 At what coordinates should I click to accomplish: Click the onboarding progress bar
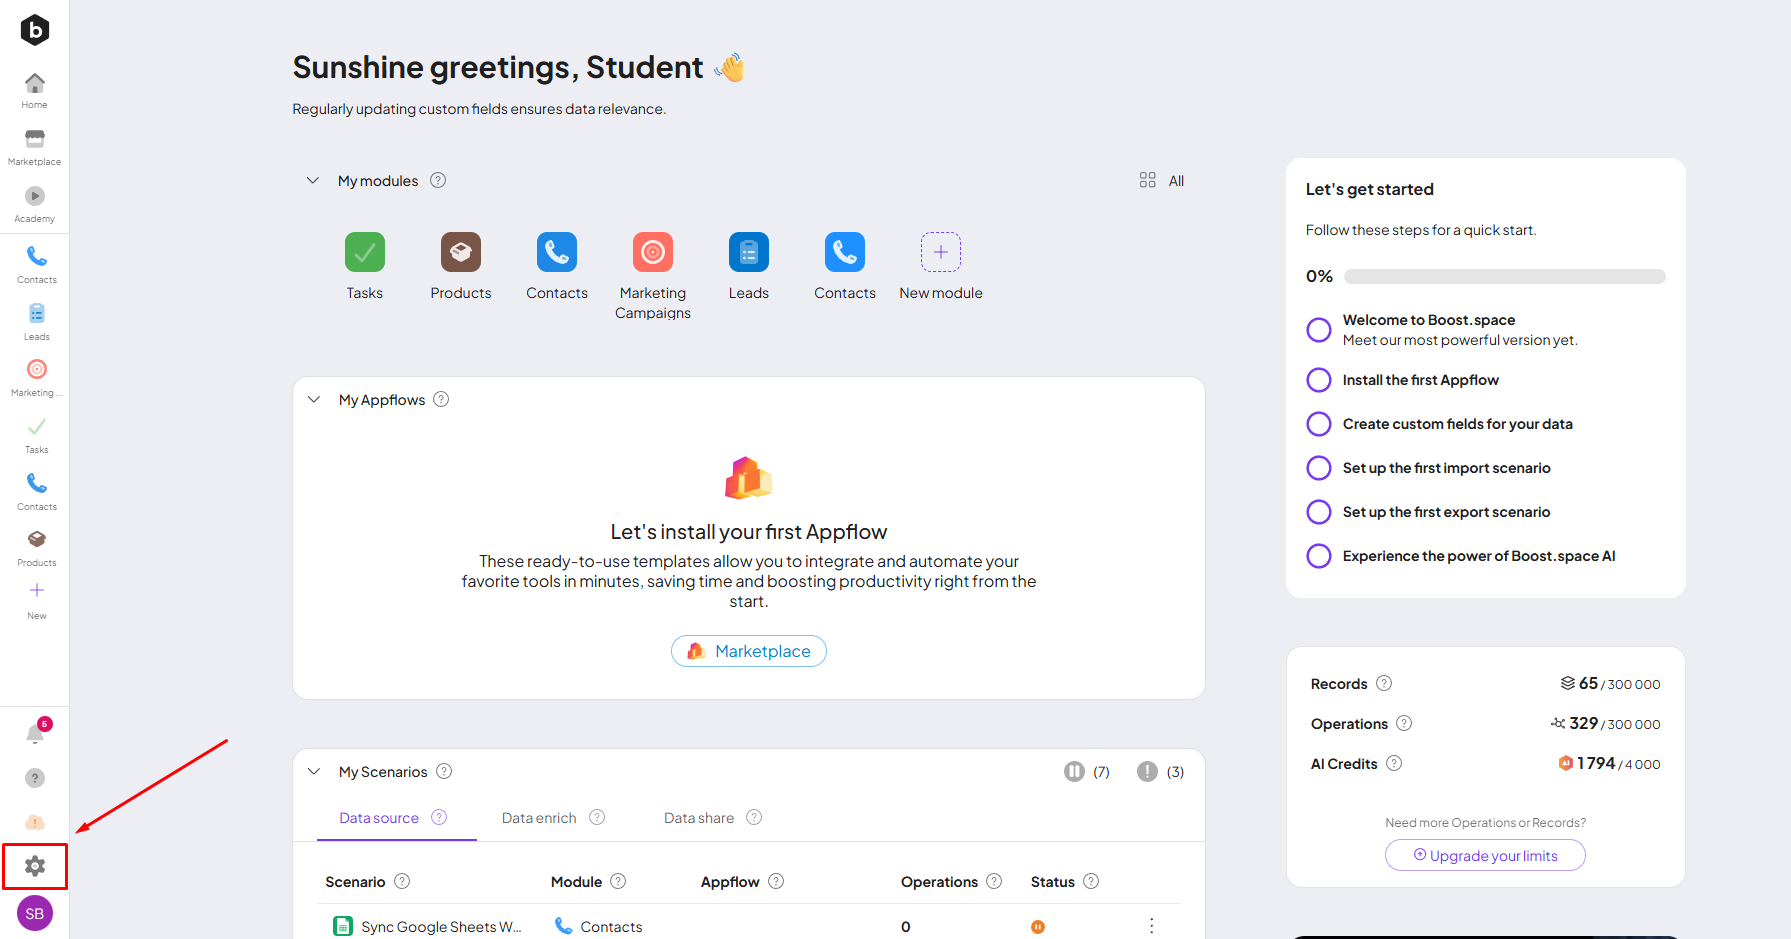[1504, 277]
